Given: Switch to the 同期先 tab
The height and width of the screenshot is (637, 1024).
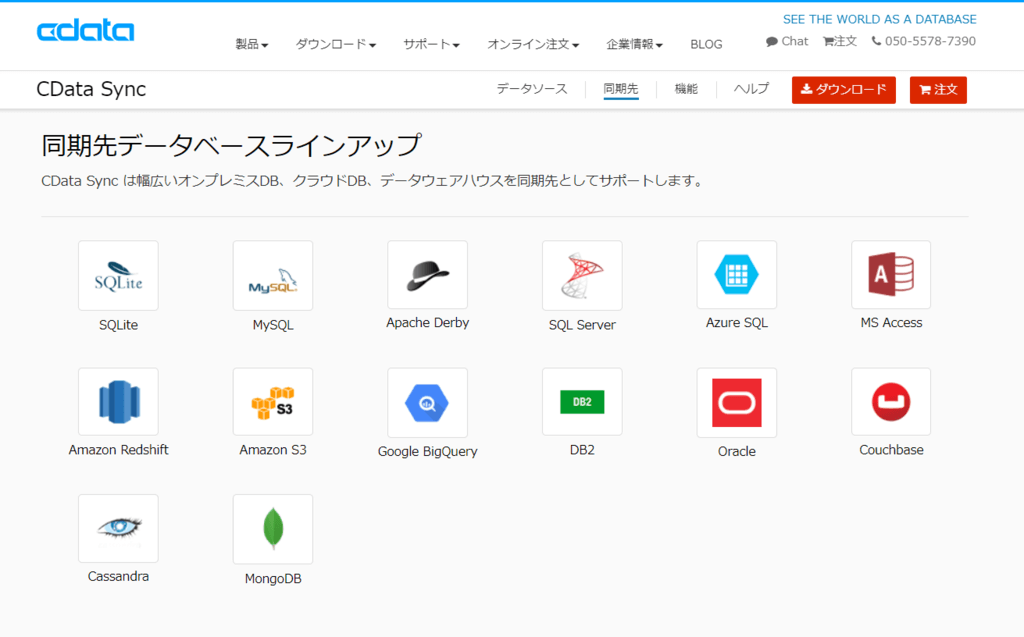Looking at the screenshot, I should point(620,89).
